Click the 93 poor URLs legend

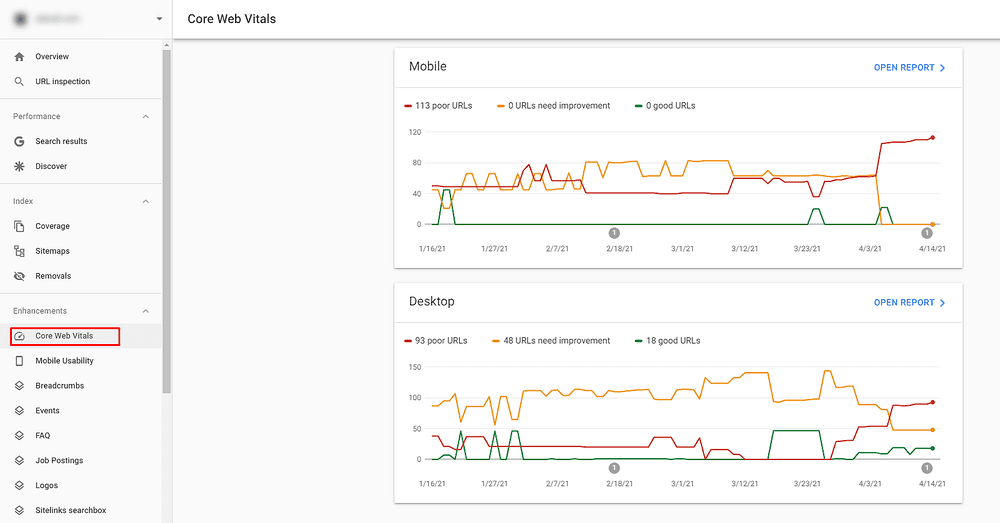[436, 341]
